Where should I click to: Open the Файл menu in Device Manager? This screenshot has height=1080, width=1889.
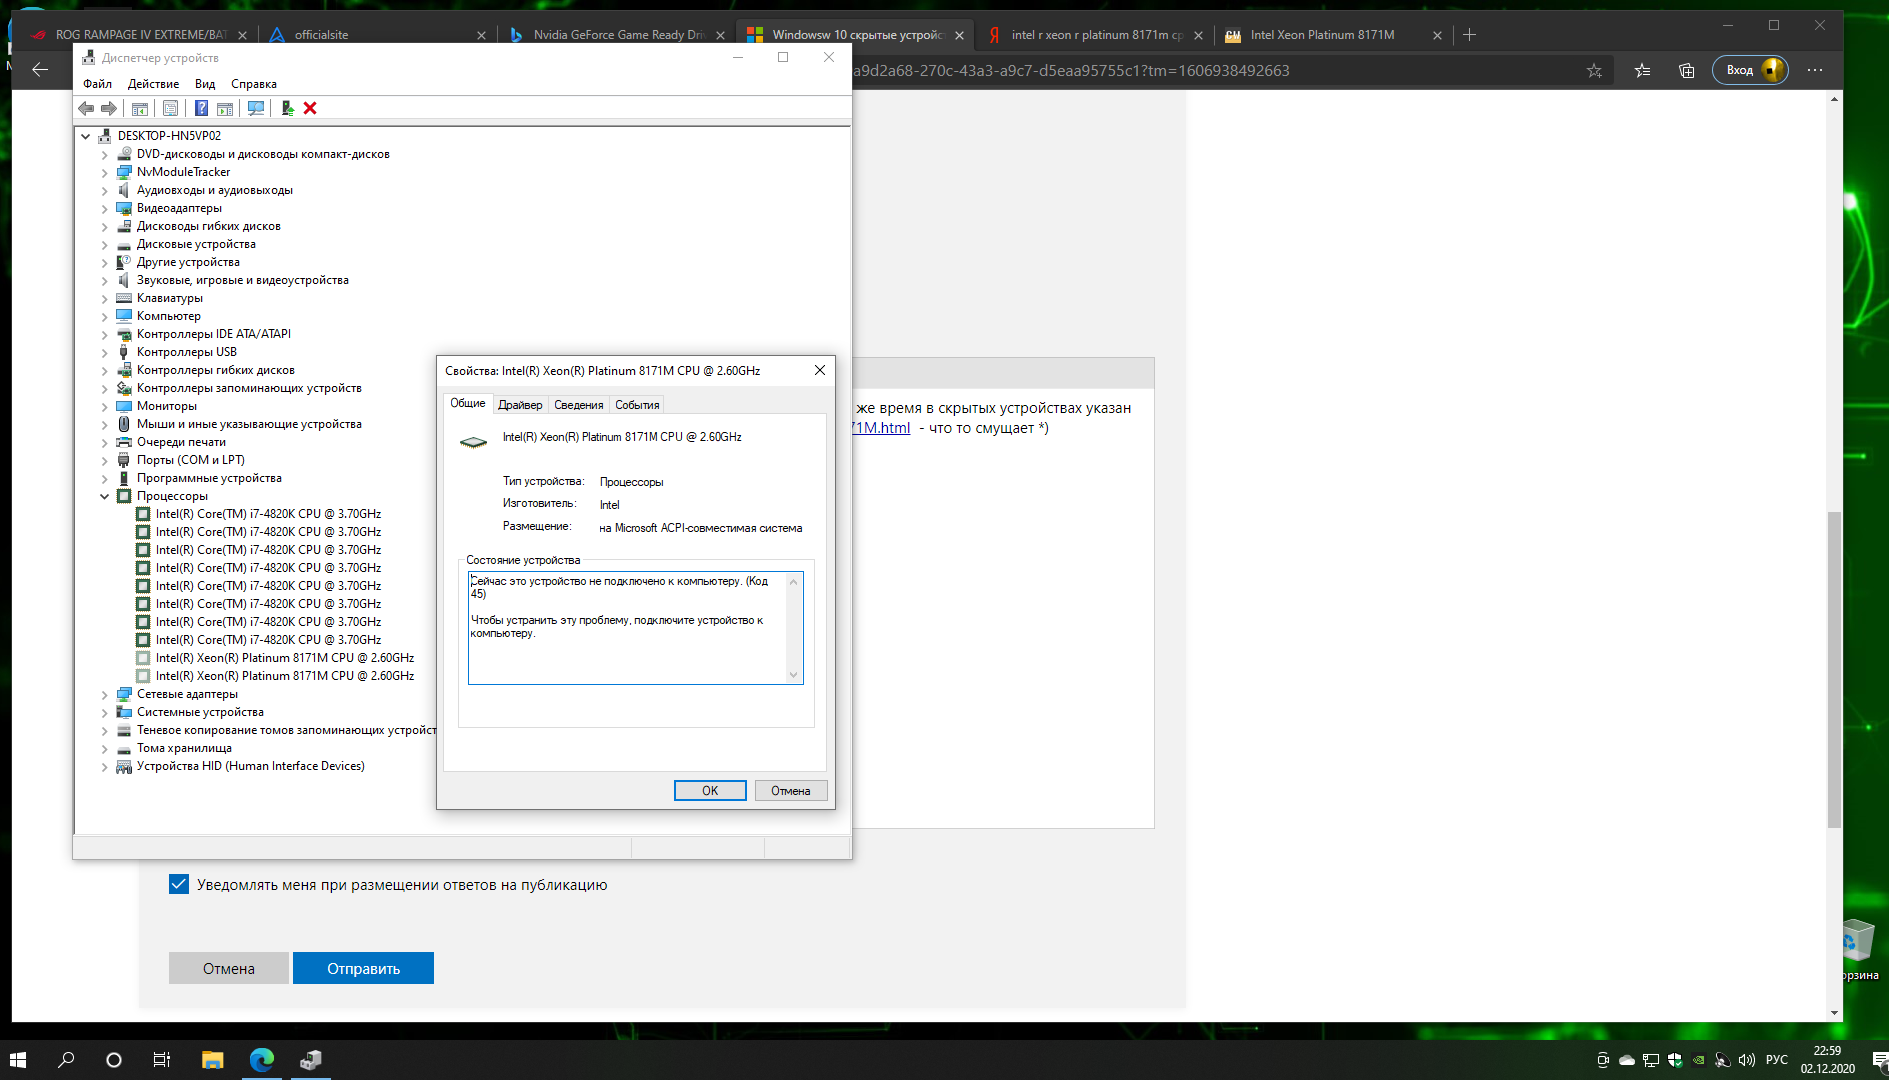pyautogui.click(x=97, y=84)
